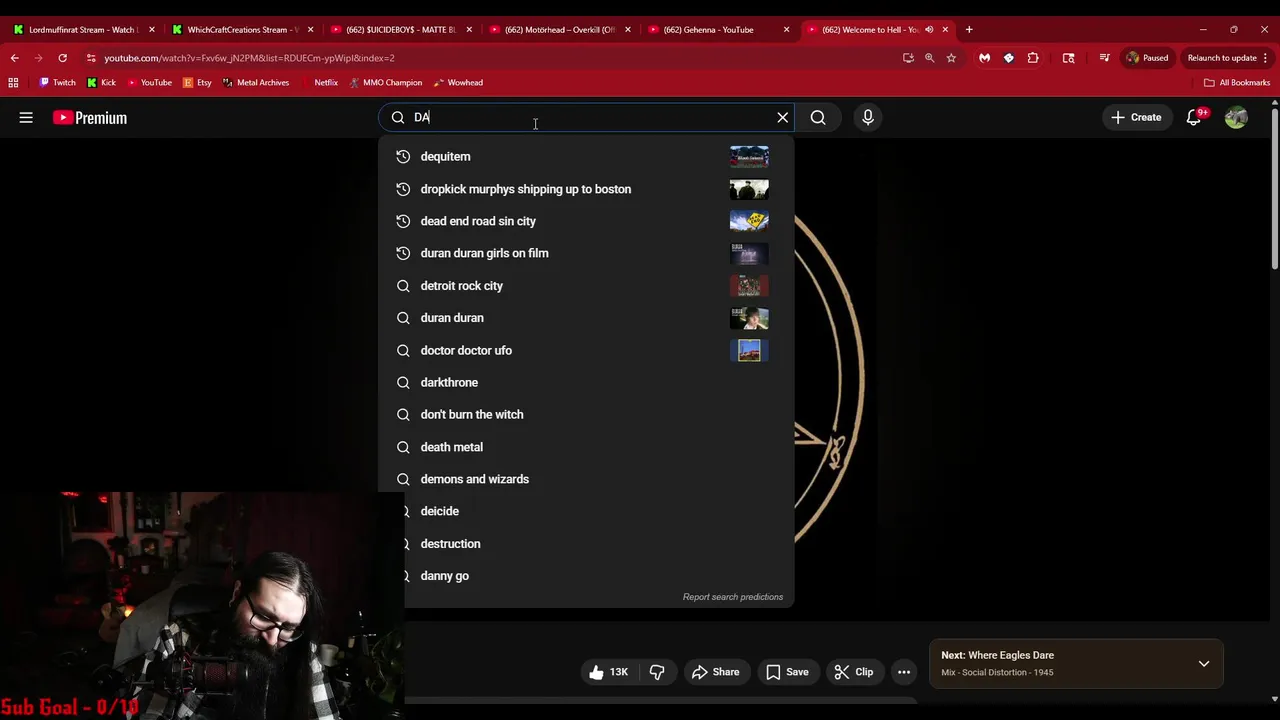
Task: Bookmark this page with star
Action: [x=951, y=58]
